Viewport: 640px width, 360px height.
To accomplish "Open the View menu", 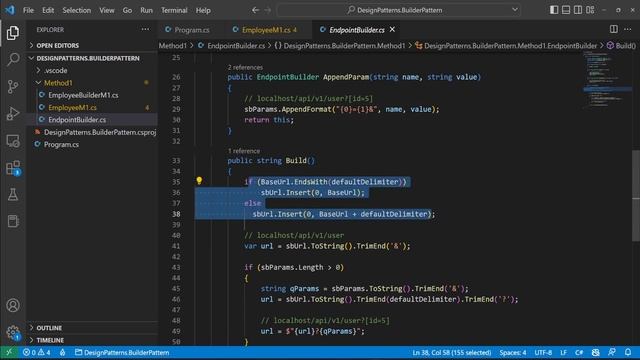I will pyautogui.click(x=107, y=10).
